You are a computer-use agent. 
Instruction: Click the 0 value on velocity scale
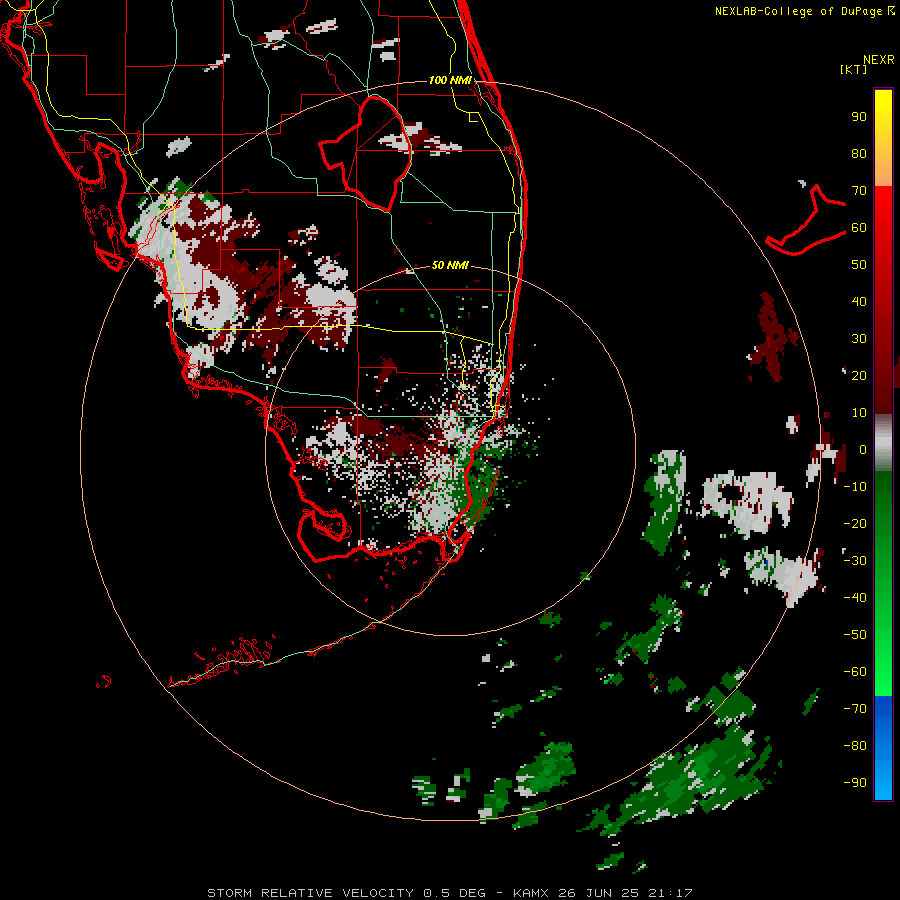click(863, 450)
